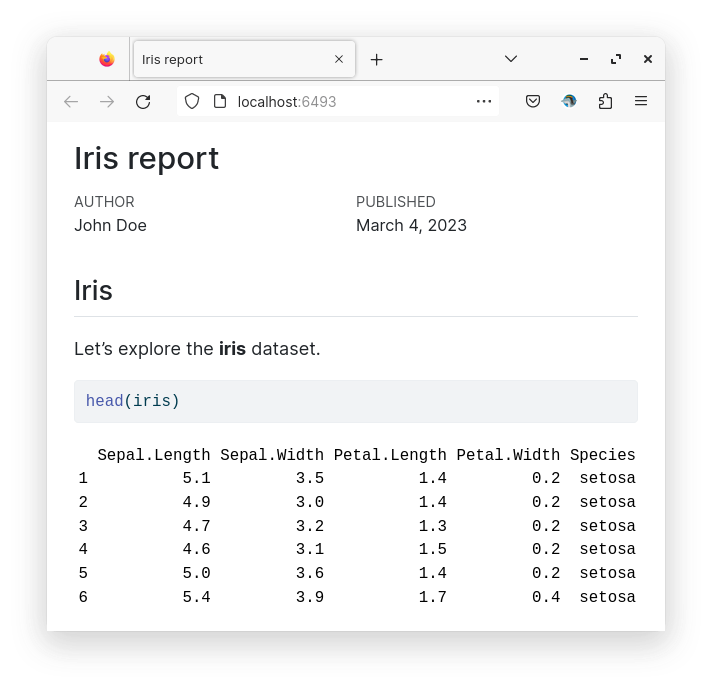Close the Iris report tab
The width and height of the screenshot is (712, 688).
point(339,60)
